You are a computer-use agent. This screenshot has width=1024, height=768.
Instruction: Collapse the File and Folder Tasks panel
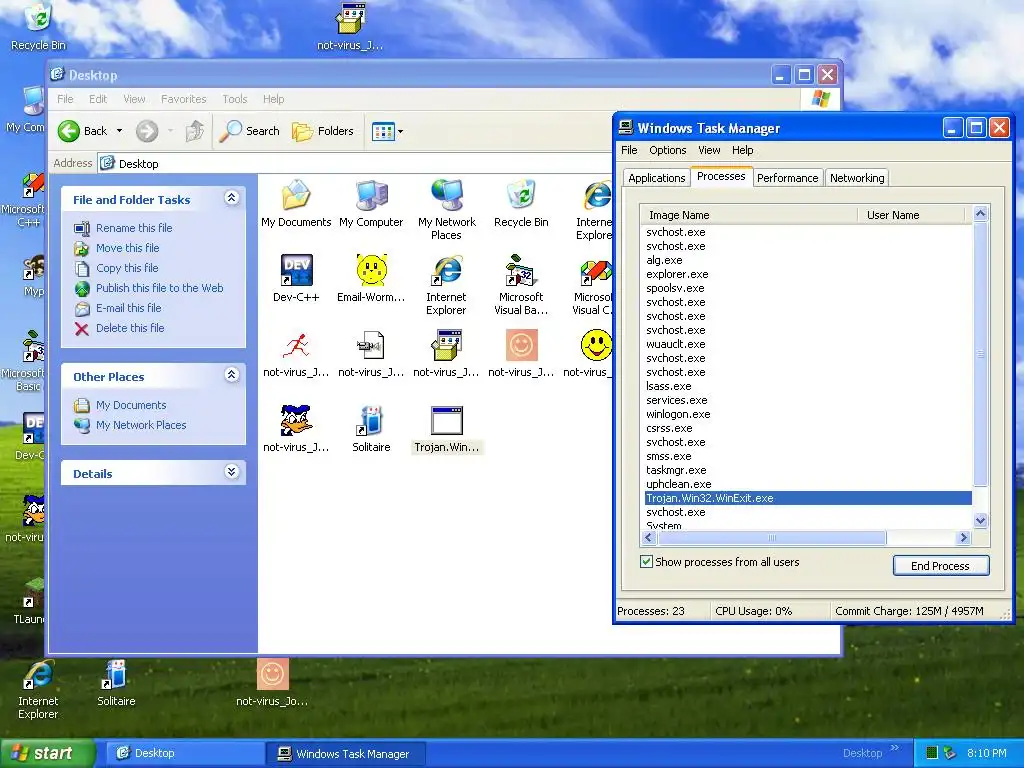tap(231, 198)
